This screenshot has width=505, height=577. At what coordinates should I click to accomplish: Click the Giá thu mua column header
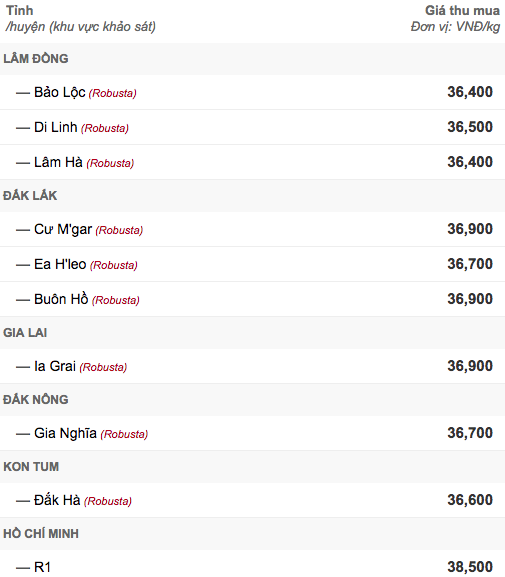point(462,11)
